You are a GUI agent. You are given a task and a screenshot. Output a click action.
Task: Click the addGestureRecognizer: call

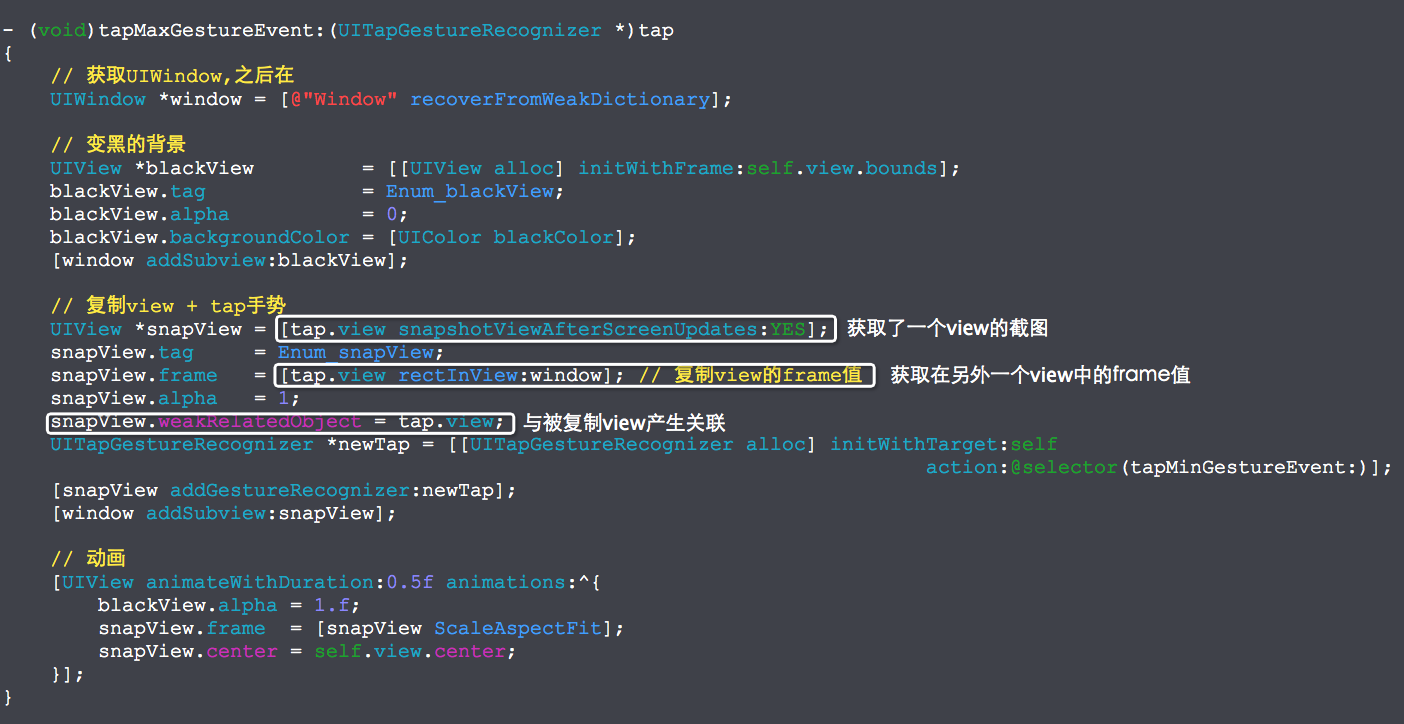click(x=296, y=490)
